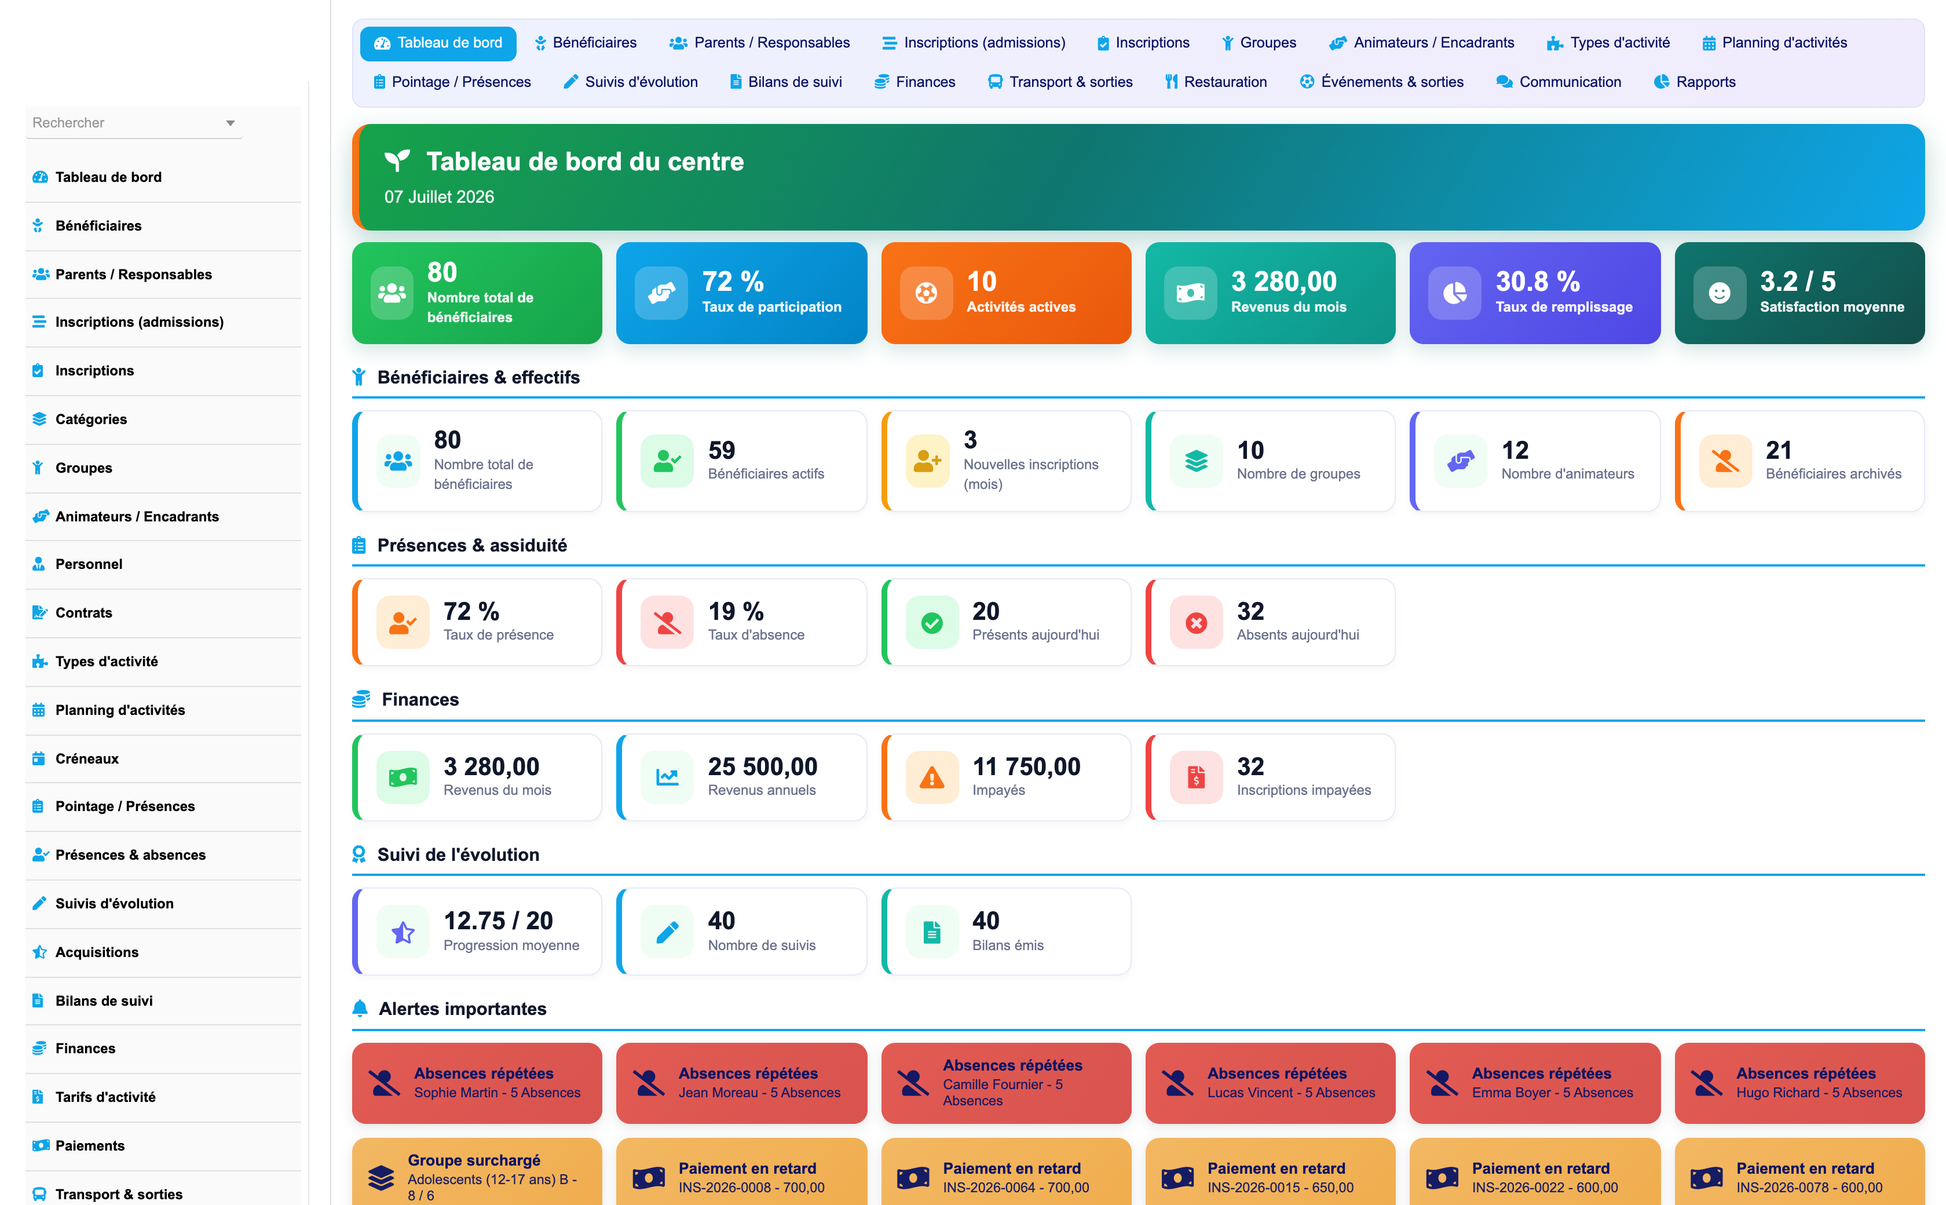Image resolution: width=1946 pixels, height=1205 pixels.
Task: Open the Animateurs / Encadrants top tab
Action: click(x=1421, y=43)
